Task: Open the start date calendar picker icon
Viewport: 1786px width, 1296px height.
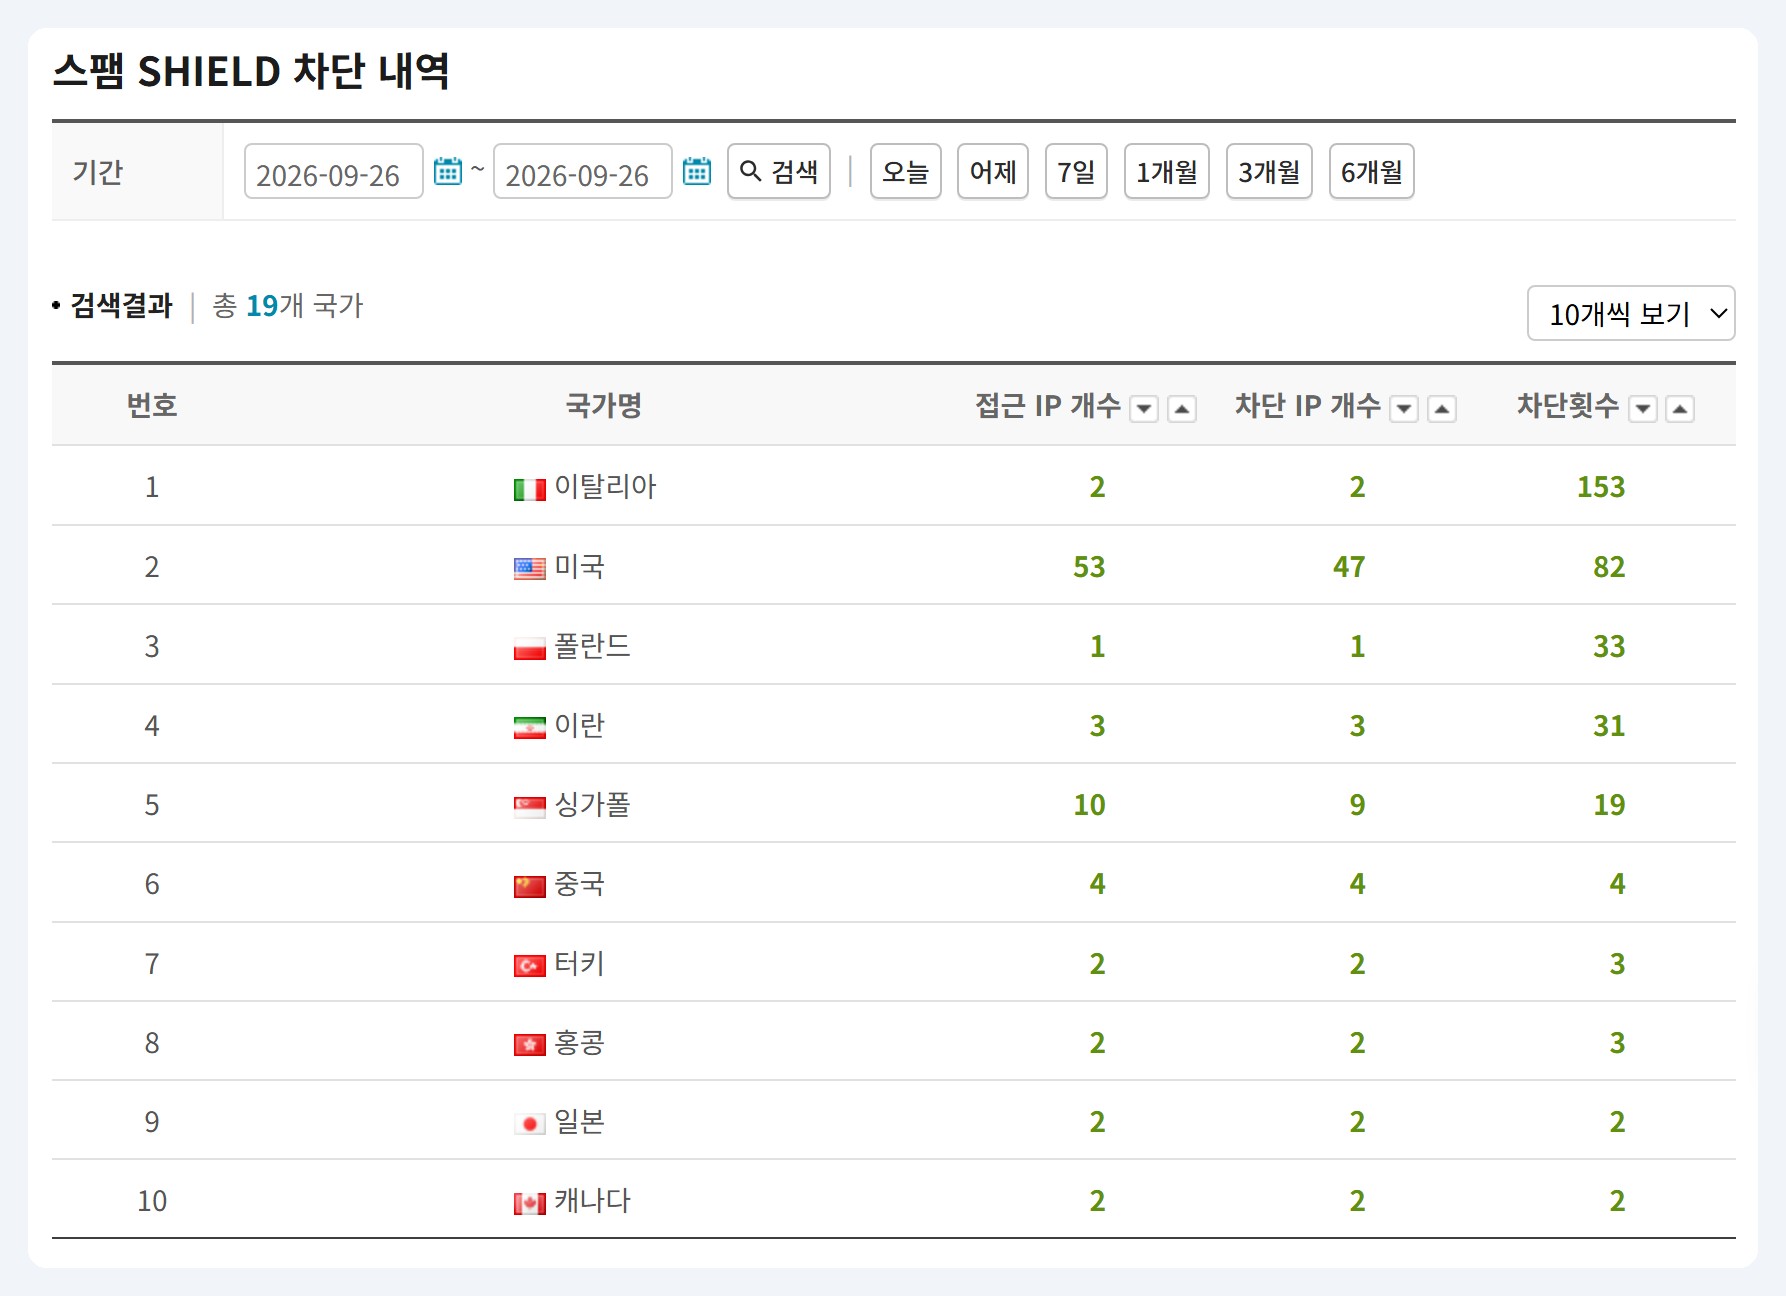Action: point(447,171)
